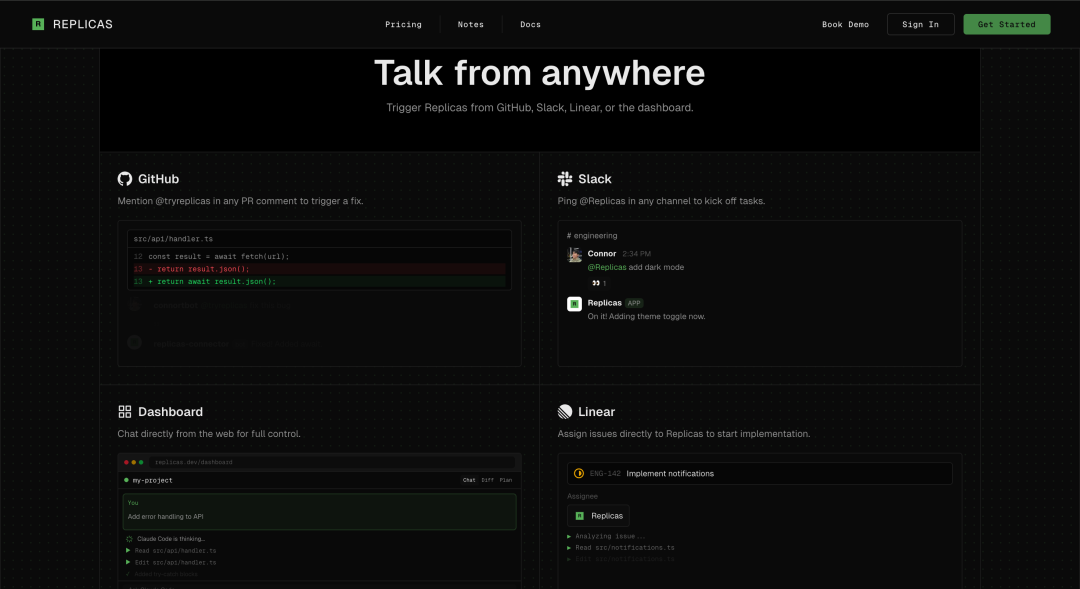Click the Replicas app avatar in Slack
The width and height of the screenshot is (1080, 589).
[x=574, y=304]
